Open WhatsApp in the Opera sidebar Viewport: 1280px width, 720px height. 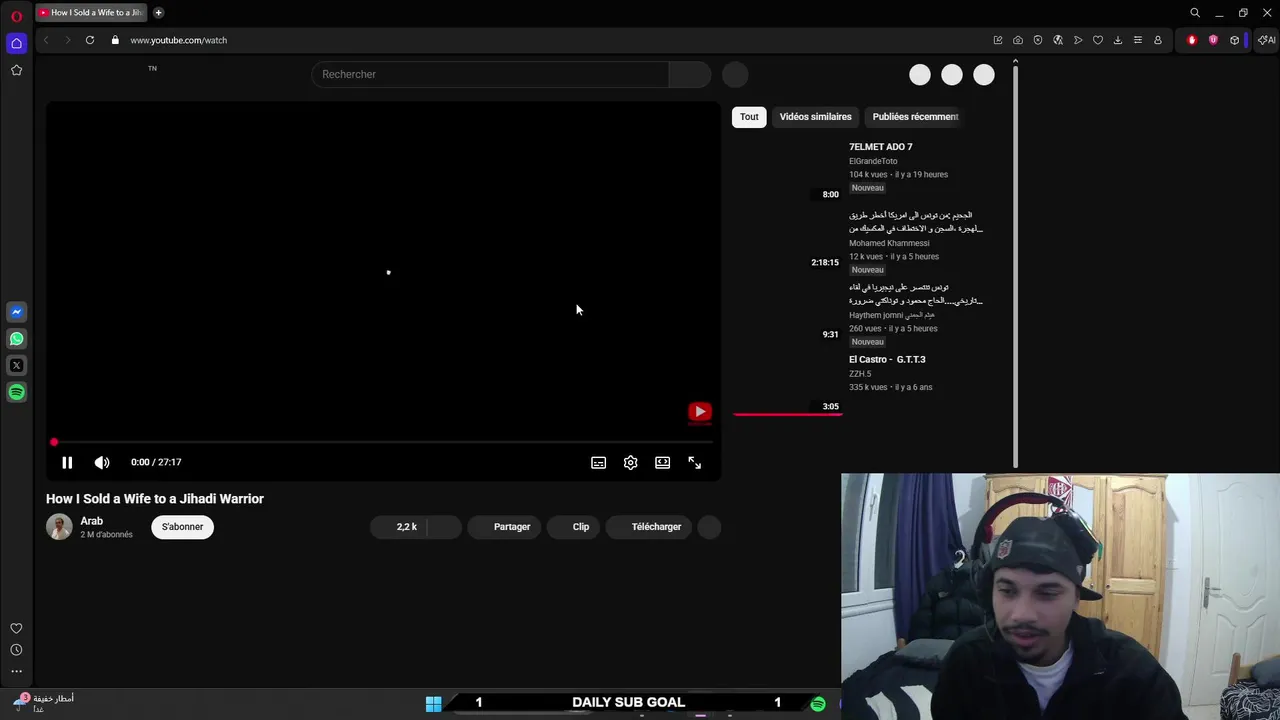click(16, 339)
